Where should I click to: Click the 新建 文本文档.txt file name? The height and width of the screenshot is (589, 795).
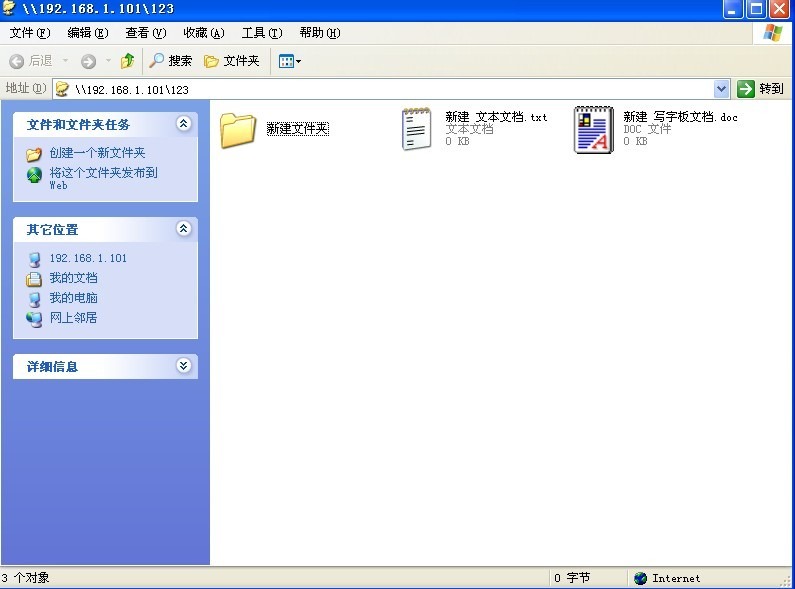coord(496,117)
